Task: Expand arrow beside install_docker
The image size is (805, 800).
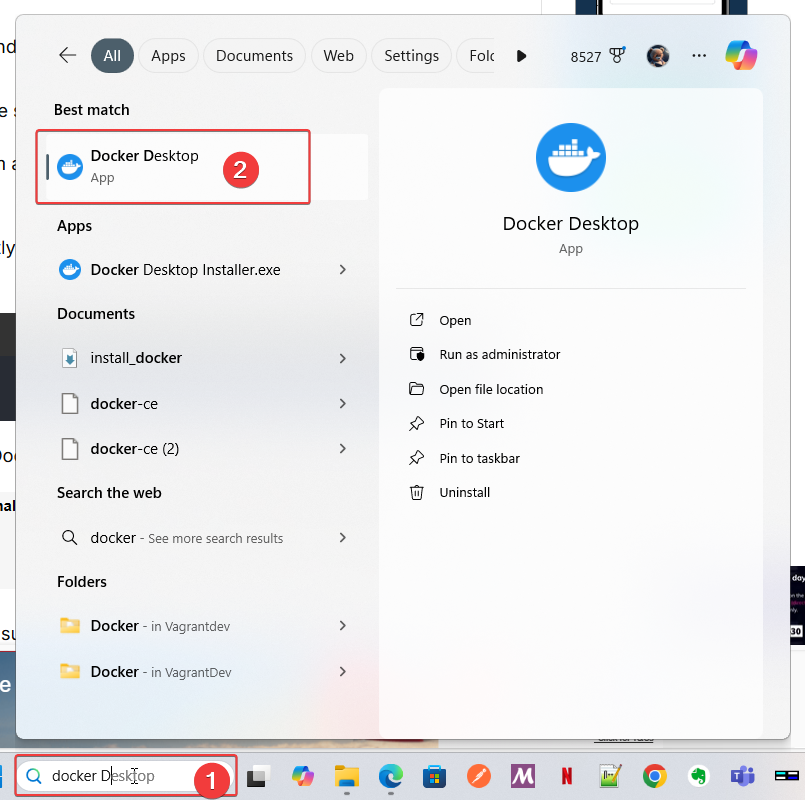Action: [x=342, y=358]
